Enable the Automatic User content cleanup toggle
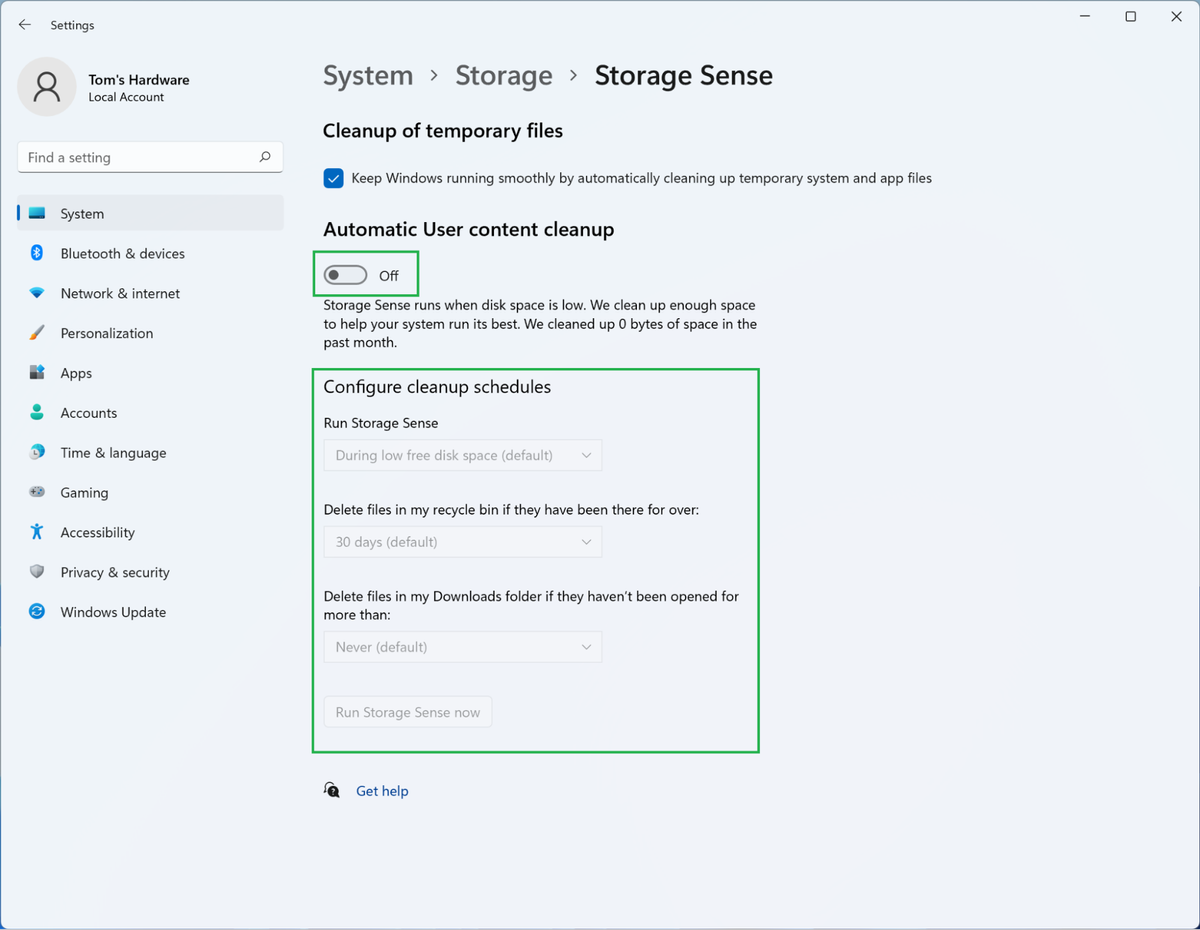 pos(345,273)
